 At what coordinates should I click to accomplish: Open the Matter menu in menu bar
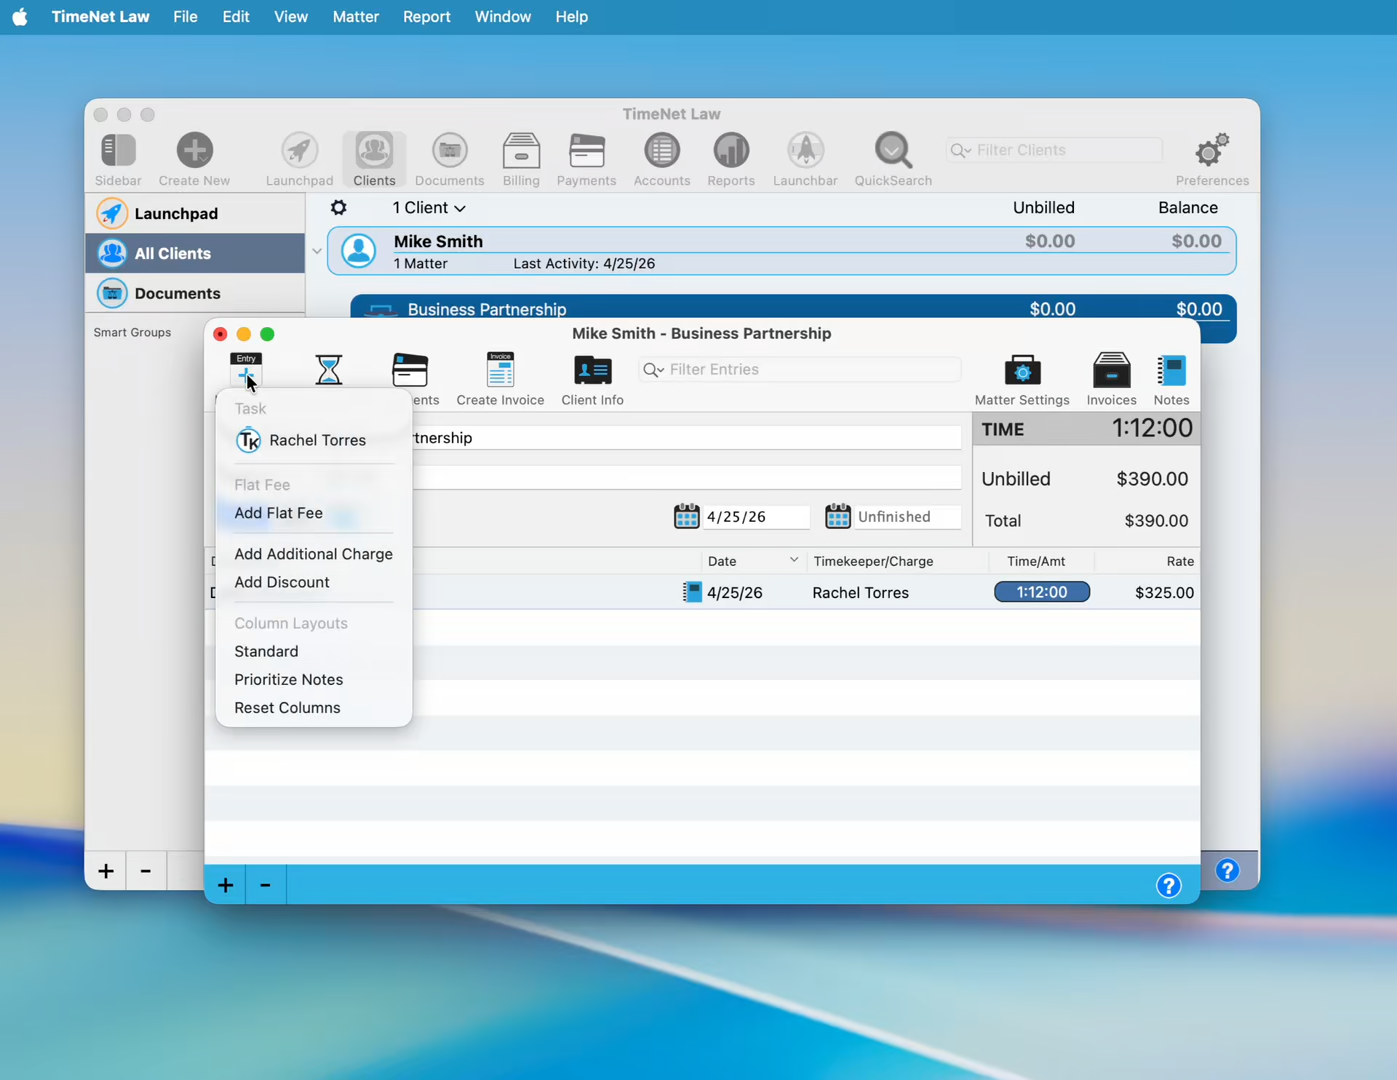pyautogui.click(x=355, y=17)
